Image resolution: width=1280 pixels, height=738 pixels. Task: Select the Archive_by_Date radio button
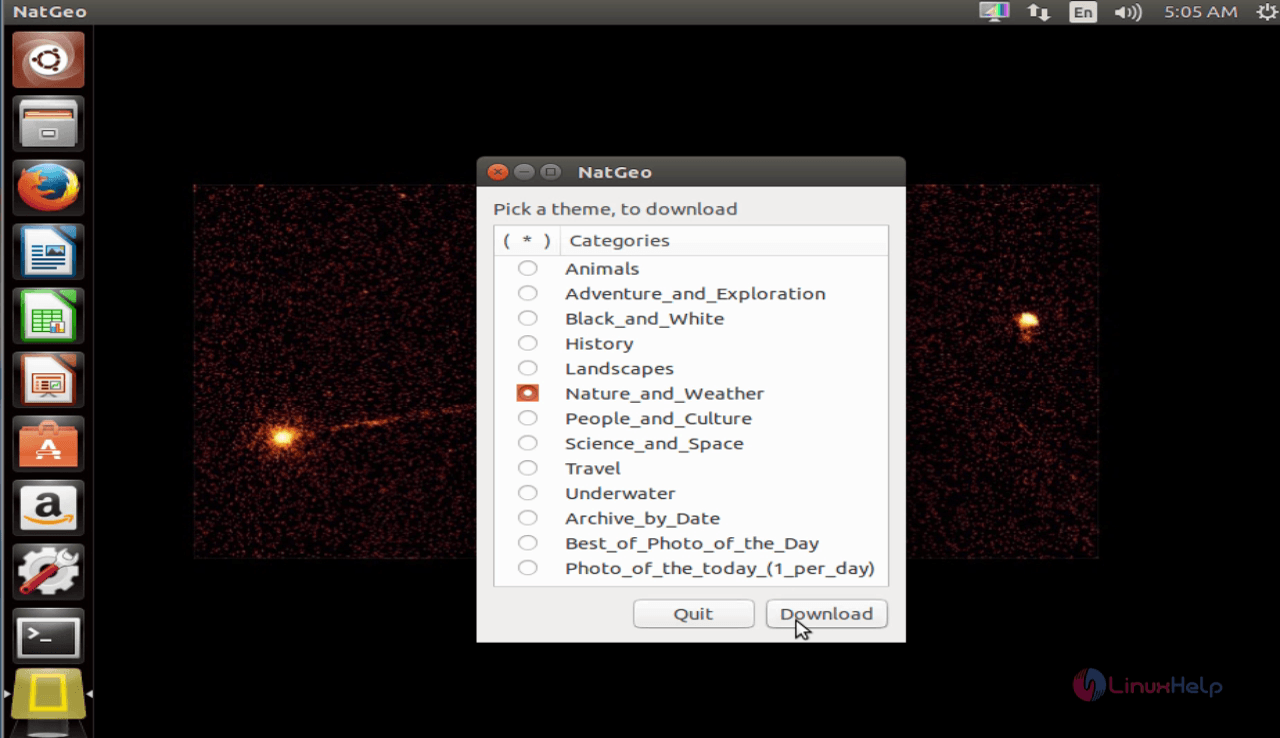tap(527, 518)
